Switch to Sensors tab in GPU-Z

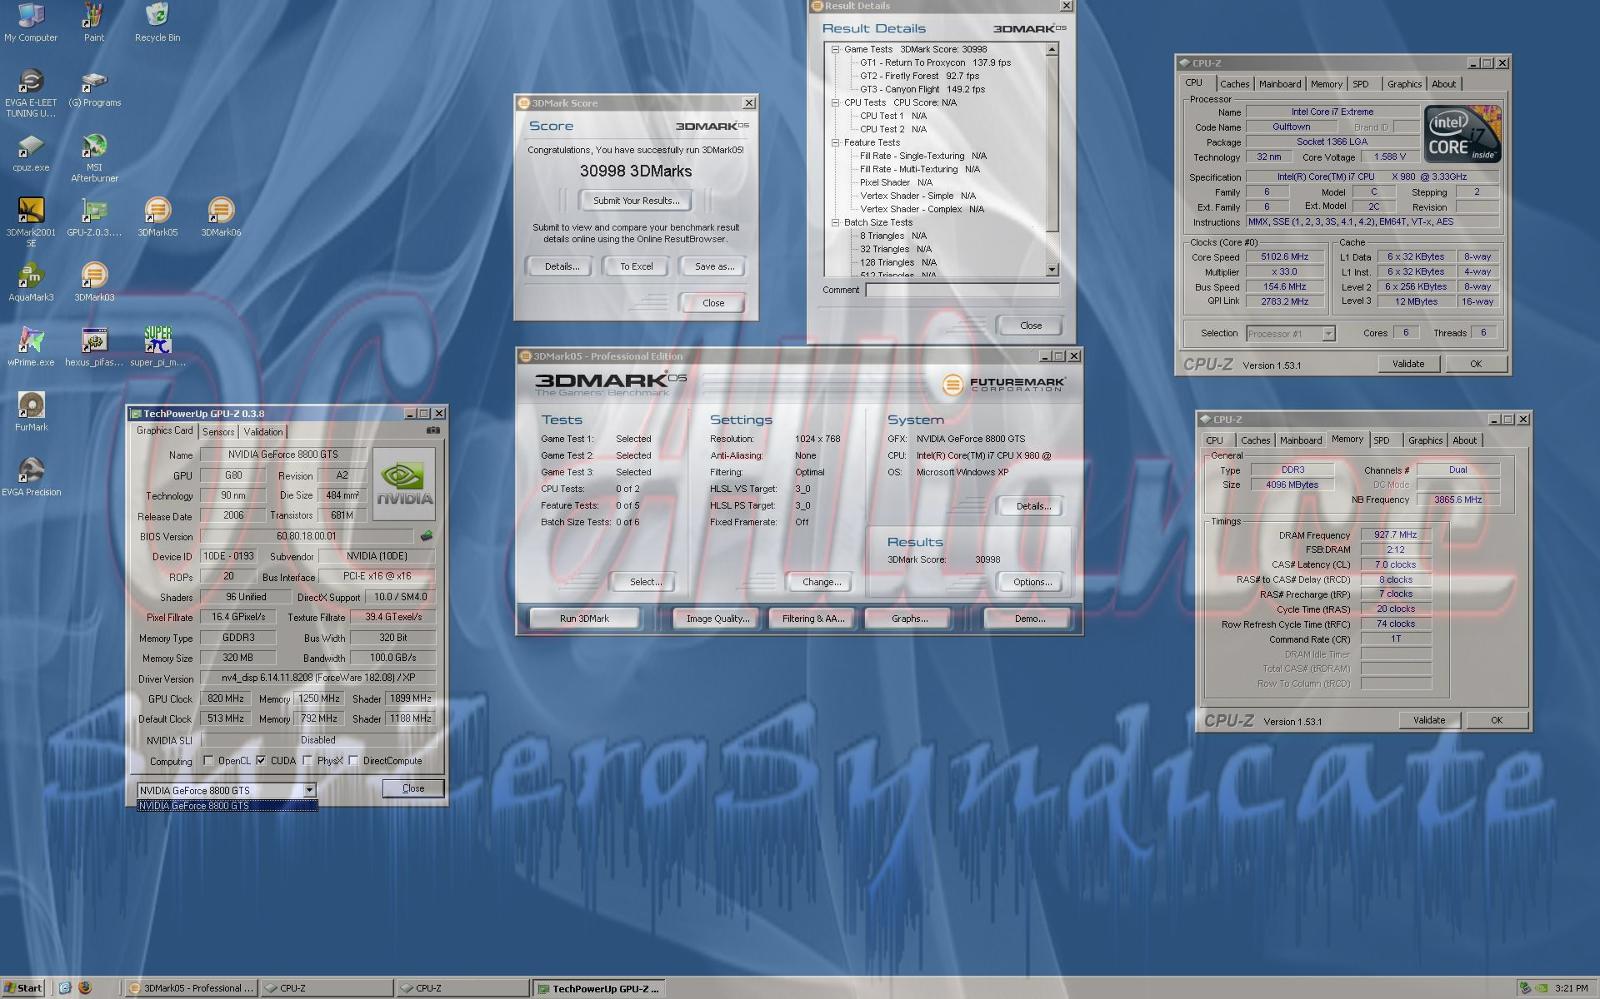tap(218, 432)
